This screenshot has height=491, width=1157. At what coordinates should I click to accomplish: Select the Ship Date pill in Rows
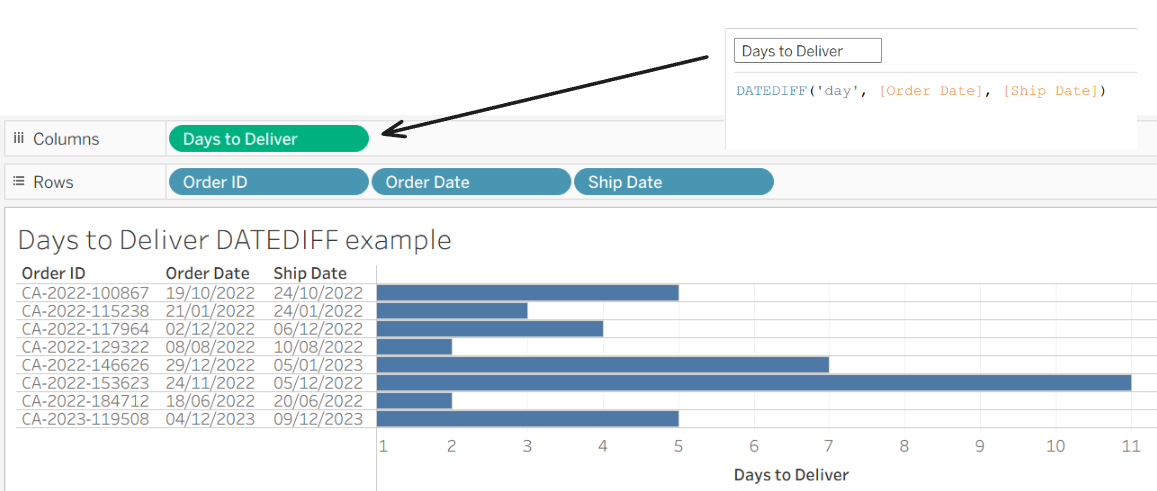tap(672, 182)
